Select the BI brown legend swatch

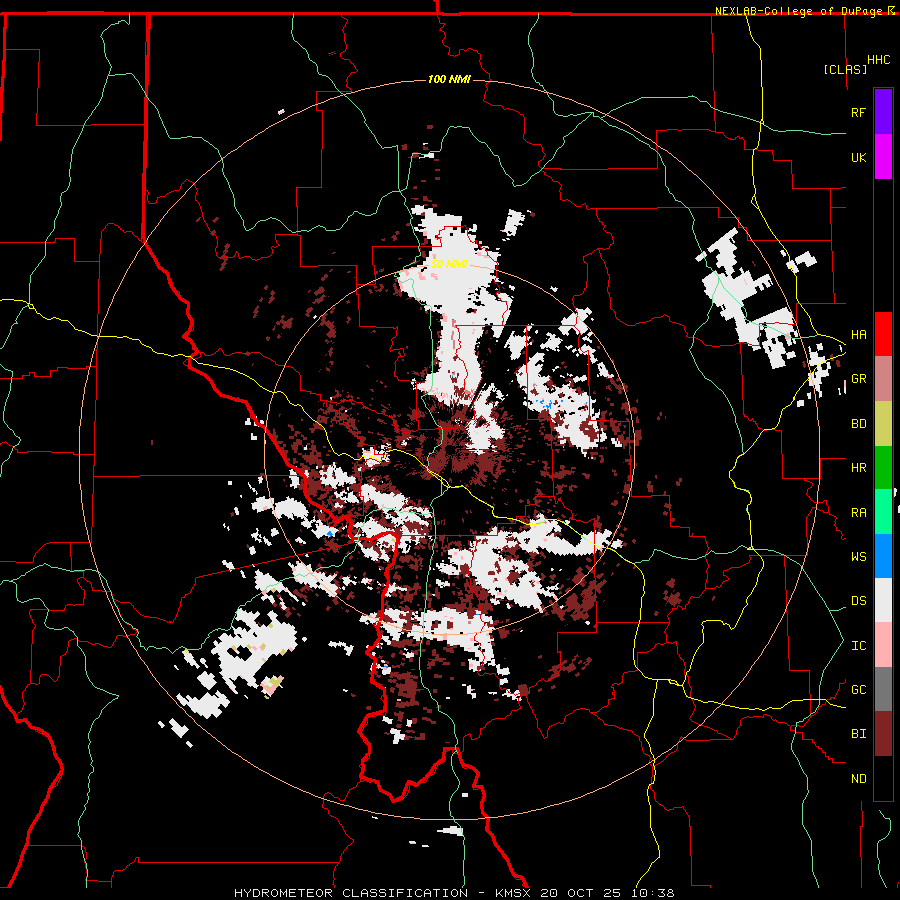click(883, 734)
